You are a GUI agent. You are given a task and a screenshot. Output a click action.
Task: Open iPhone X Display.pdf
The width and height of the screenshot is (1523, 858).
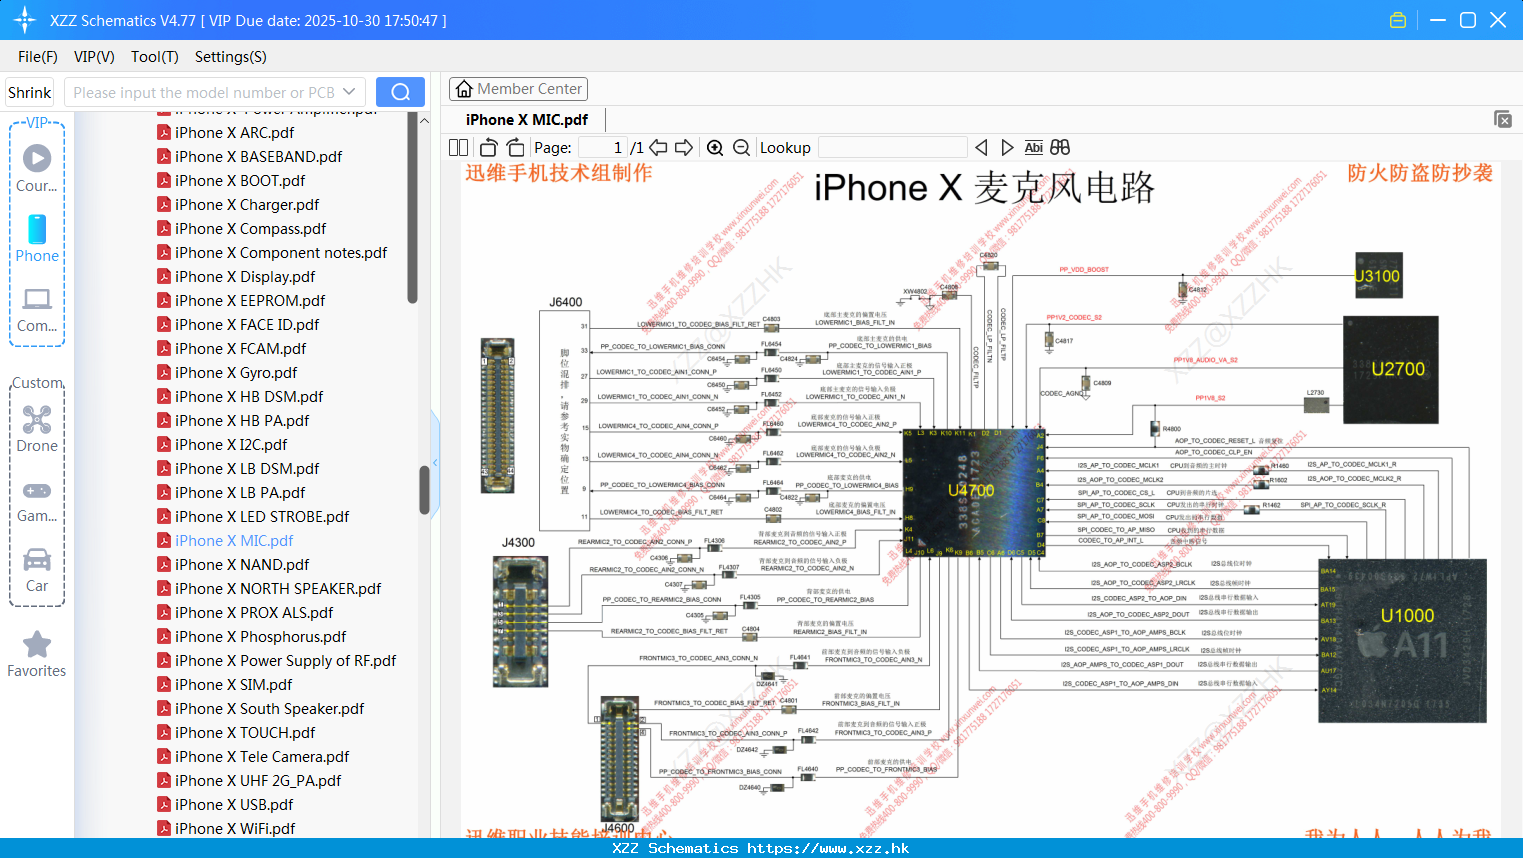pos(245,276)
